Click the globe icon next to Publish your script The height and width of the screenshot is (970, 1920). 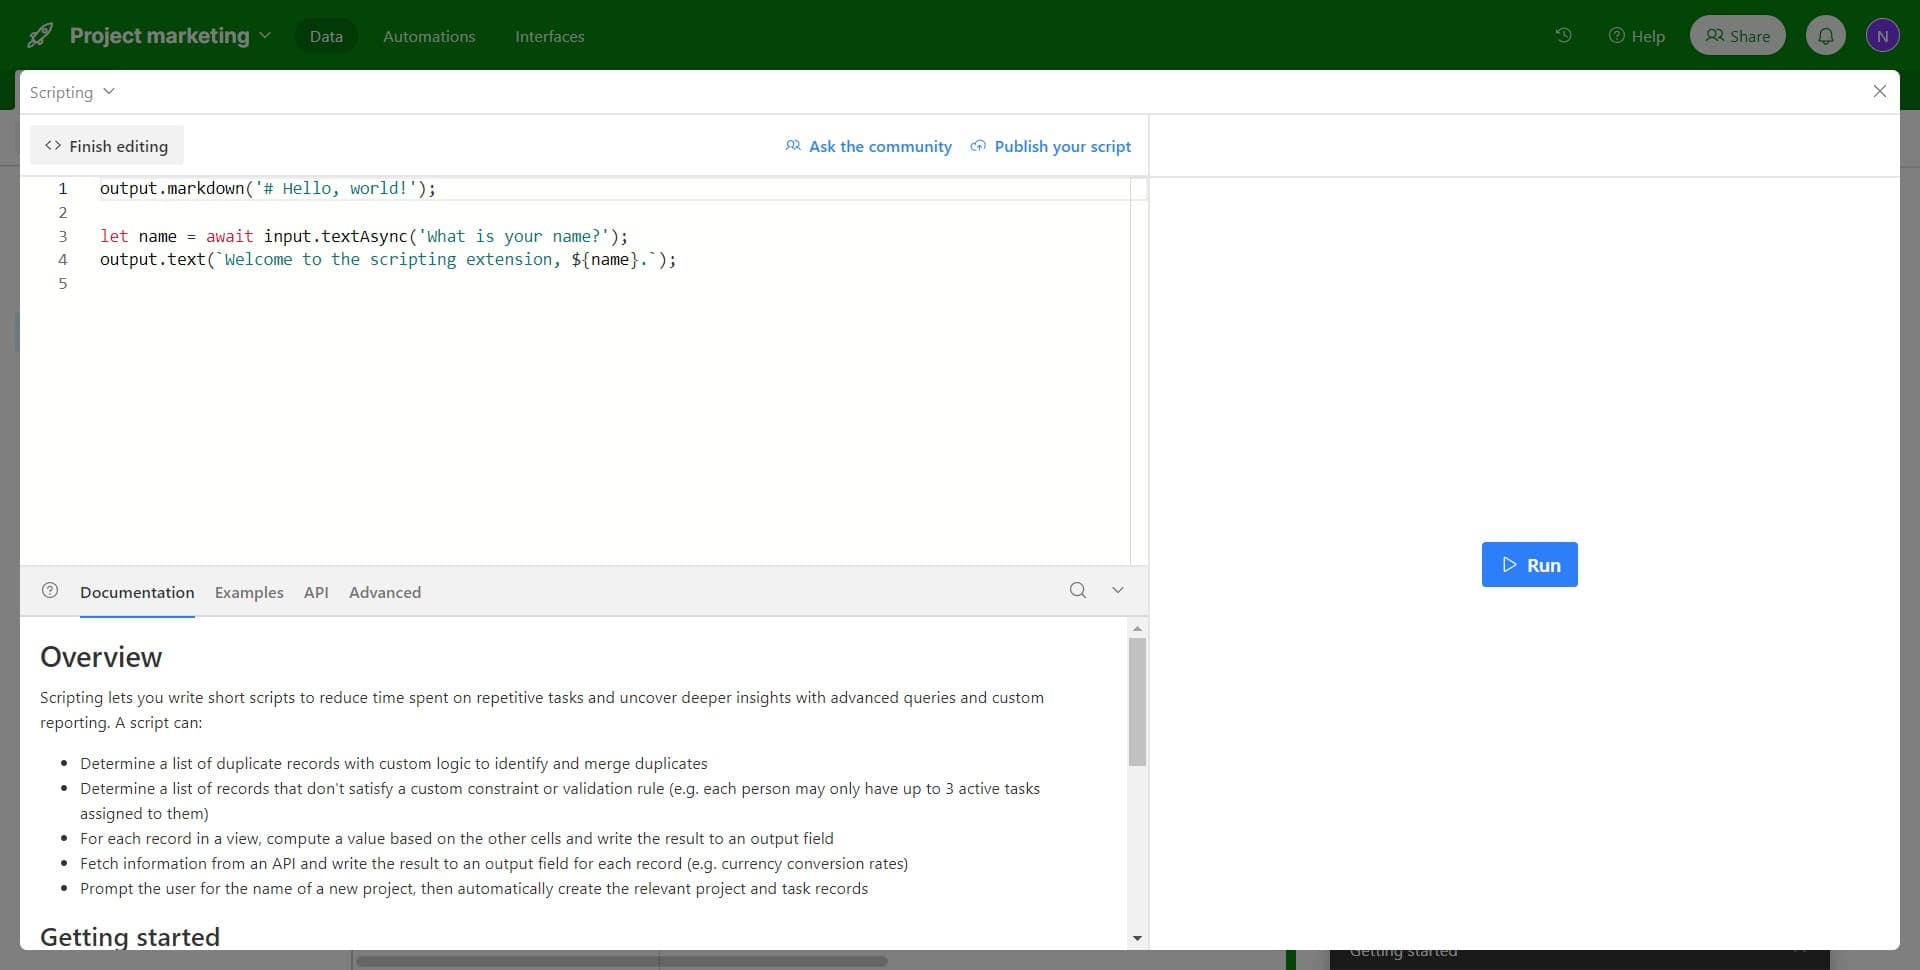(x=978, y=146)
